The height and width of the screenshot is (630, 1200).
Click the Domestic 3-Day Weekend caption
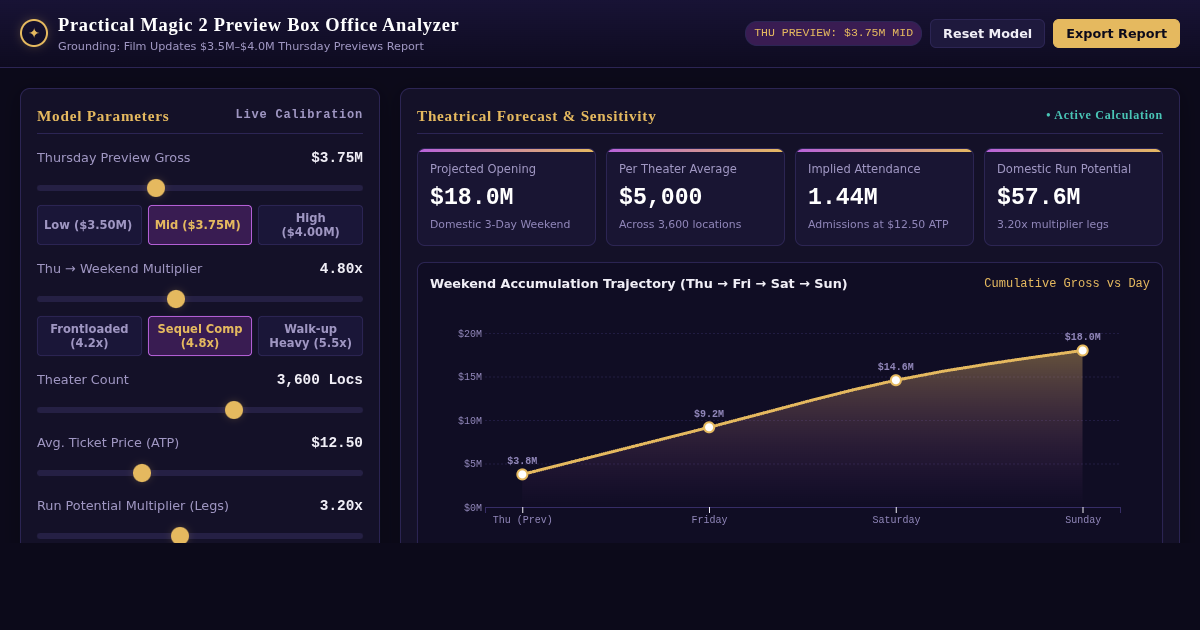click(500, 224)
